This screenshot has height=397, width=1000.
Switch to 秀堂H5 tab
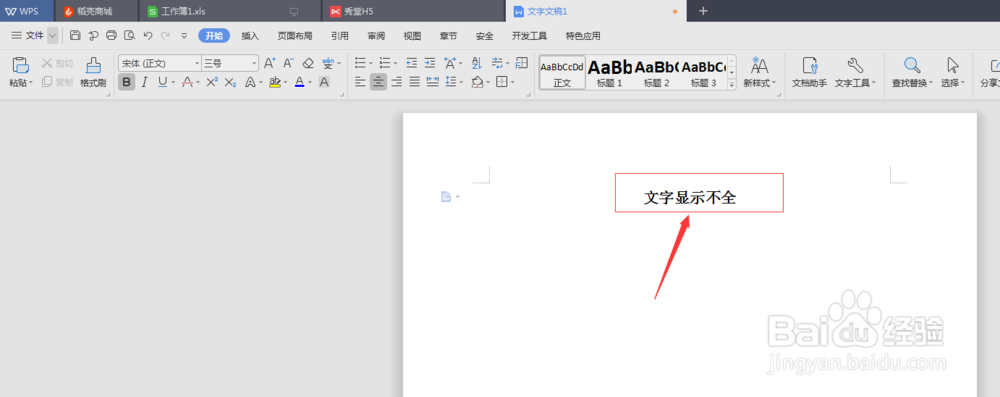[x=413, y=11]
